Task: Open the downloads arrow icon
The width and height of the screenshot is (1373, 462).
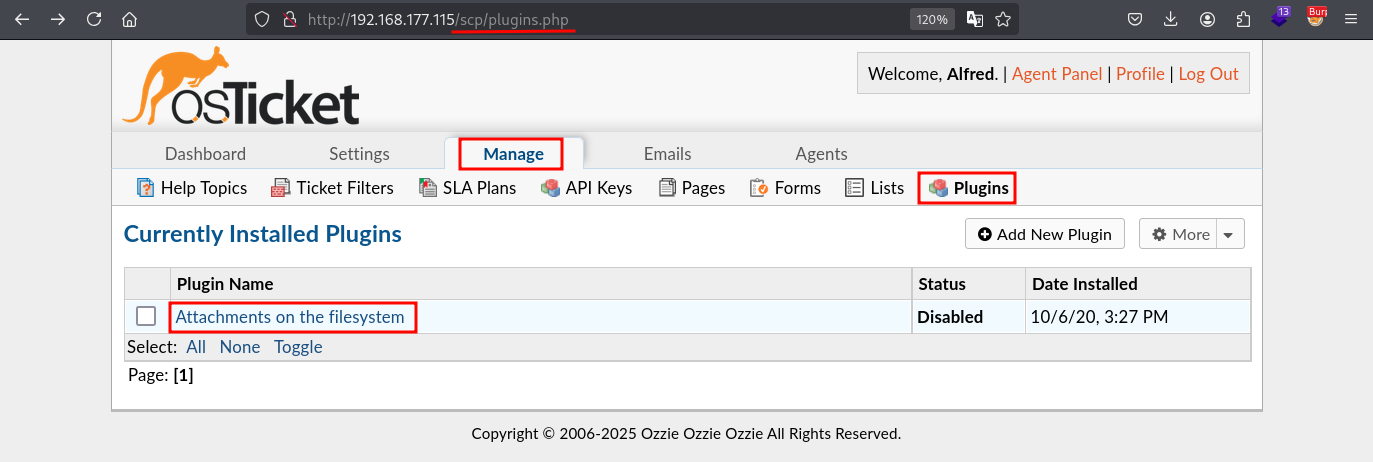Action: coord(1172,19)
